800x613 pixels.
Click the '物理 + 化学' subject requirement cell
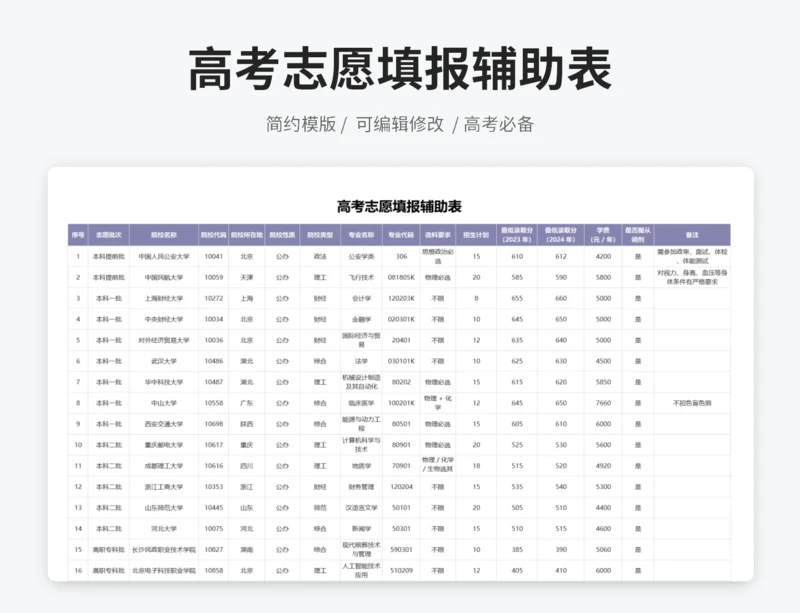438,403
